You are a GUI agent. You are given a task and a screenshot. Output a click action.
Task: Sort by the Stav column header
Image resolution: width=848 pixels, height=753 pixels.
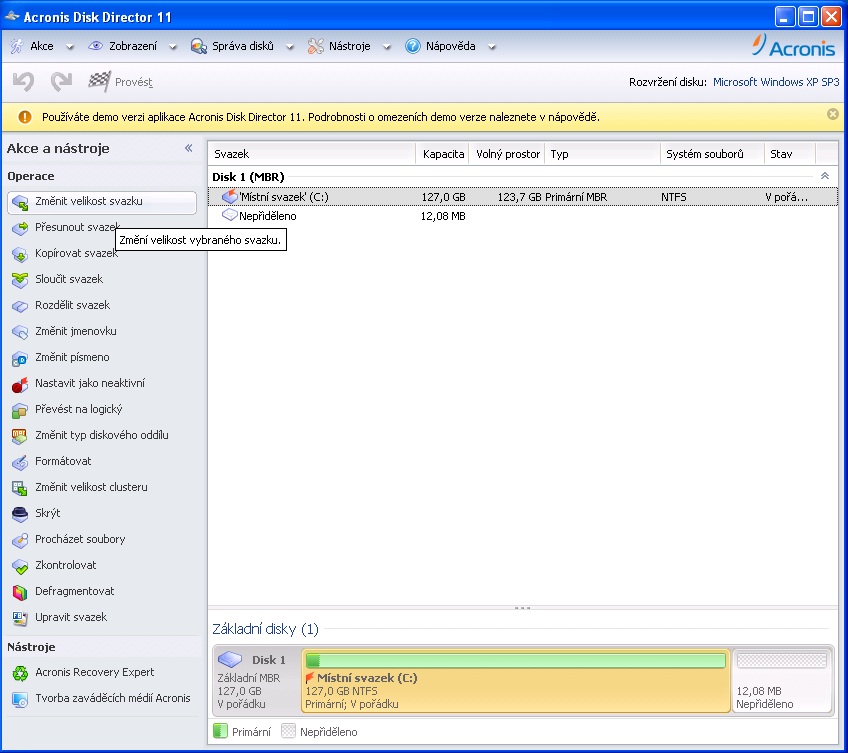[790, 154]
